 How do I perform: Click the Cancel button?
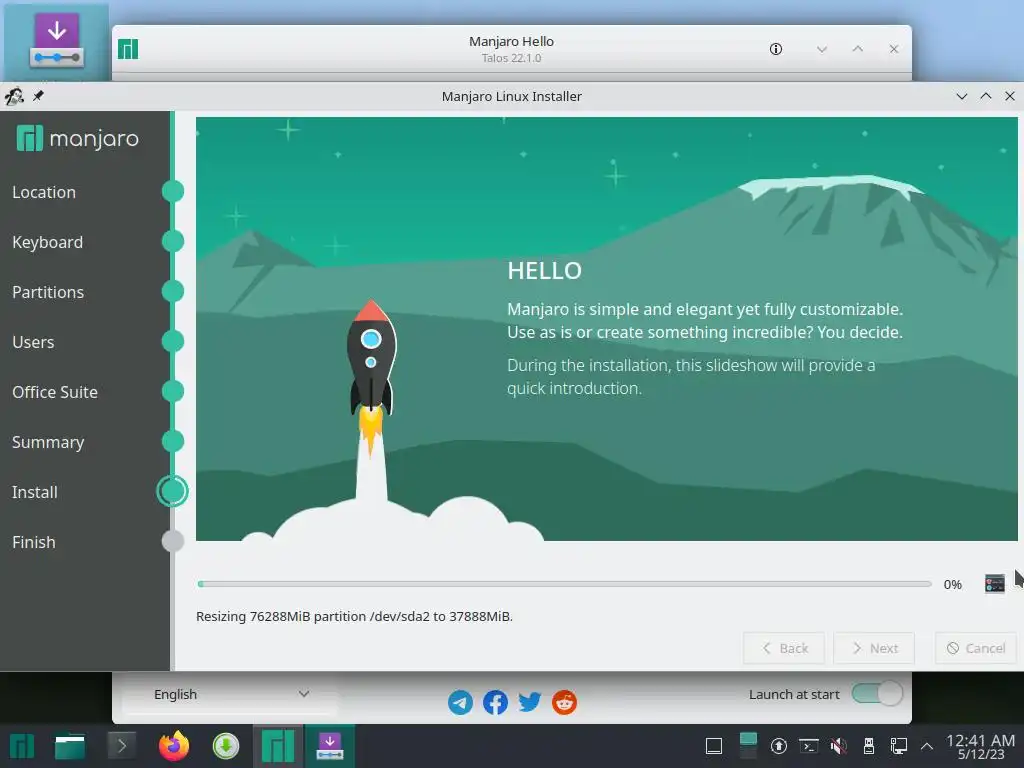[x=976, y=648]
